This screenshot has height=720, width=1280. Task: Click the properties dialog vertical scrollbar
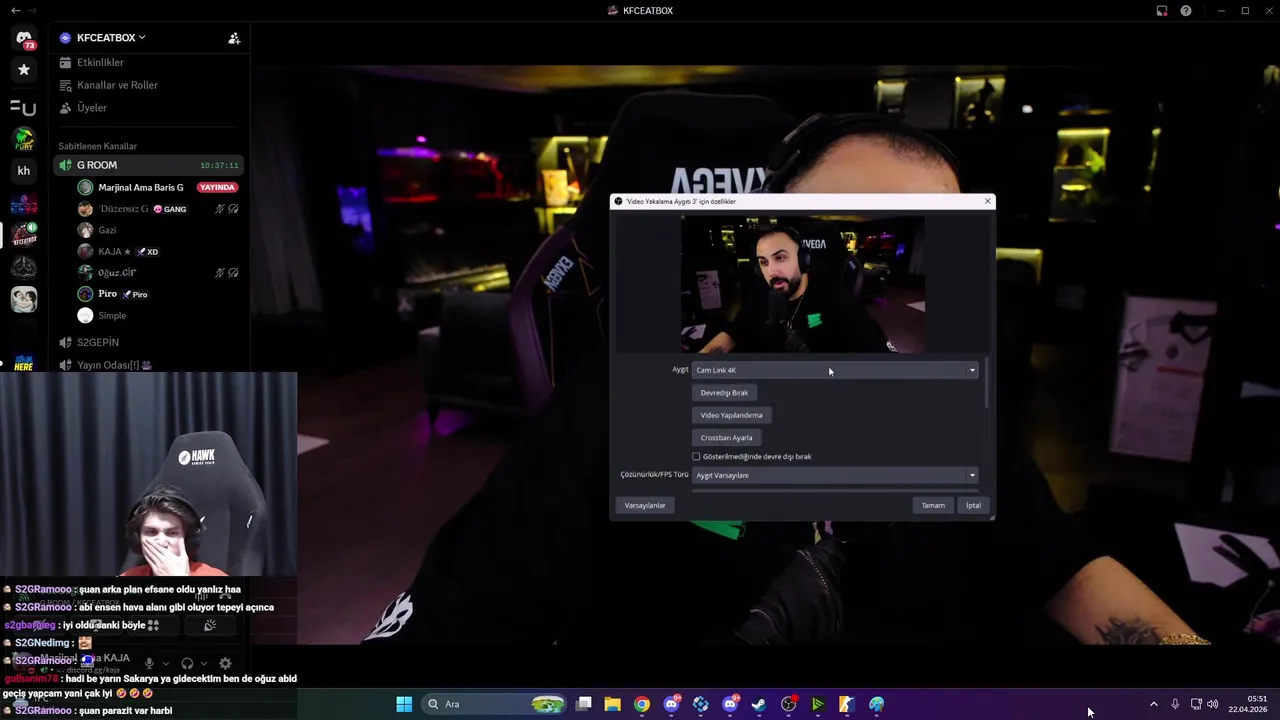click(987, 384)
